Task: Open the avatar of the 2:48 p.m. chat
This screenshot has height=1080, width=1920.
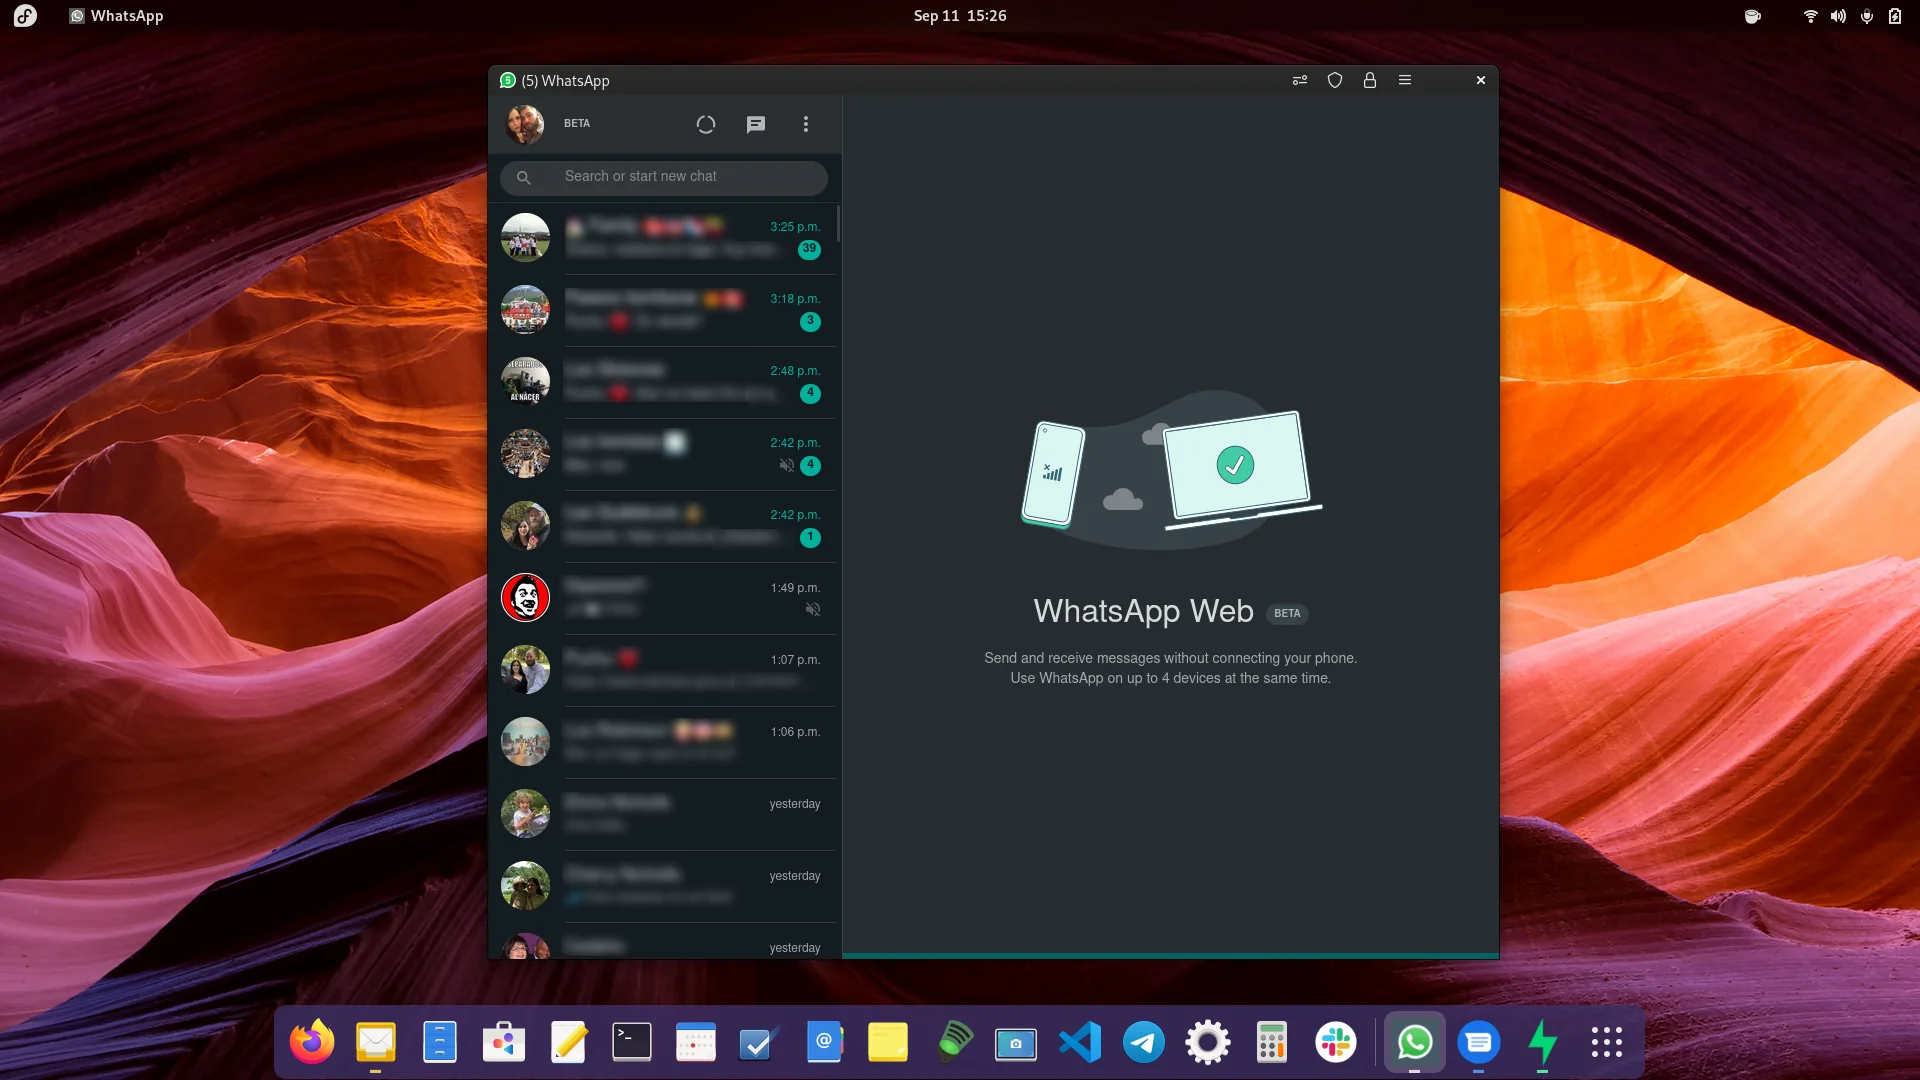Action: [525, 382]
